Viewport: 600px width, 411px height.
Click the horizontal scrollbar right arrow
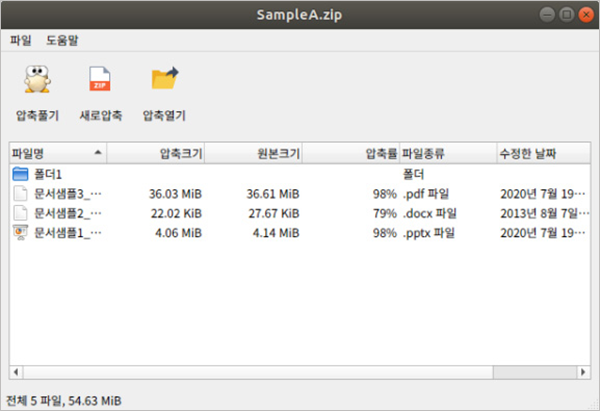click(583, 372)
